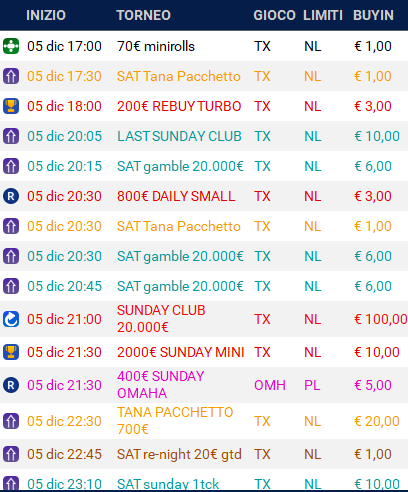408x492 pixels.
Task: Select the 400€ SUNDAY OMAHA row name
Action: click(160, 385)
